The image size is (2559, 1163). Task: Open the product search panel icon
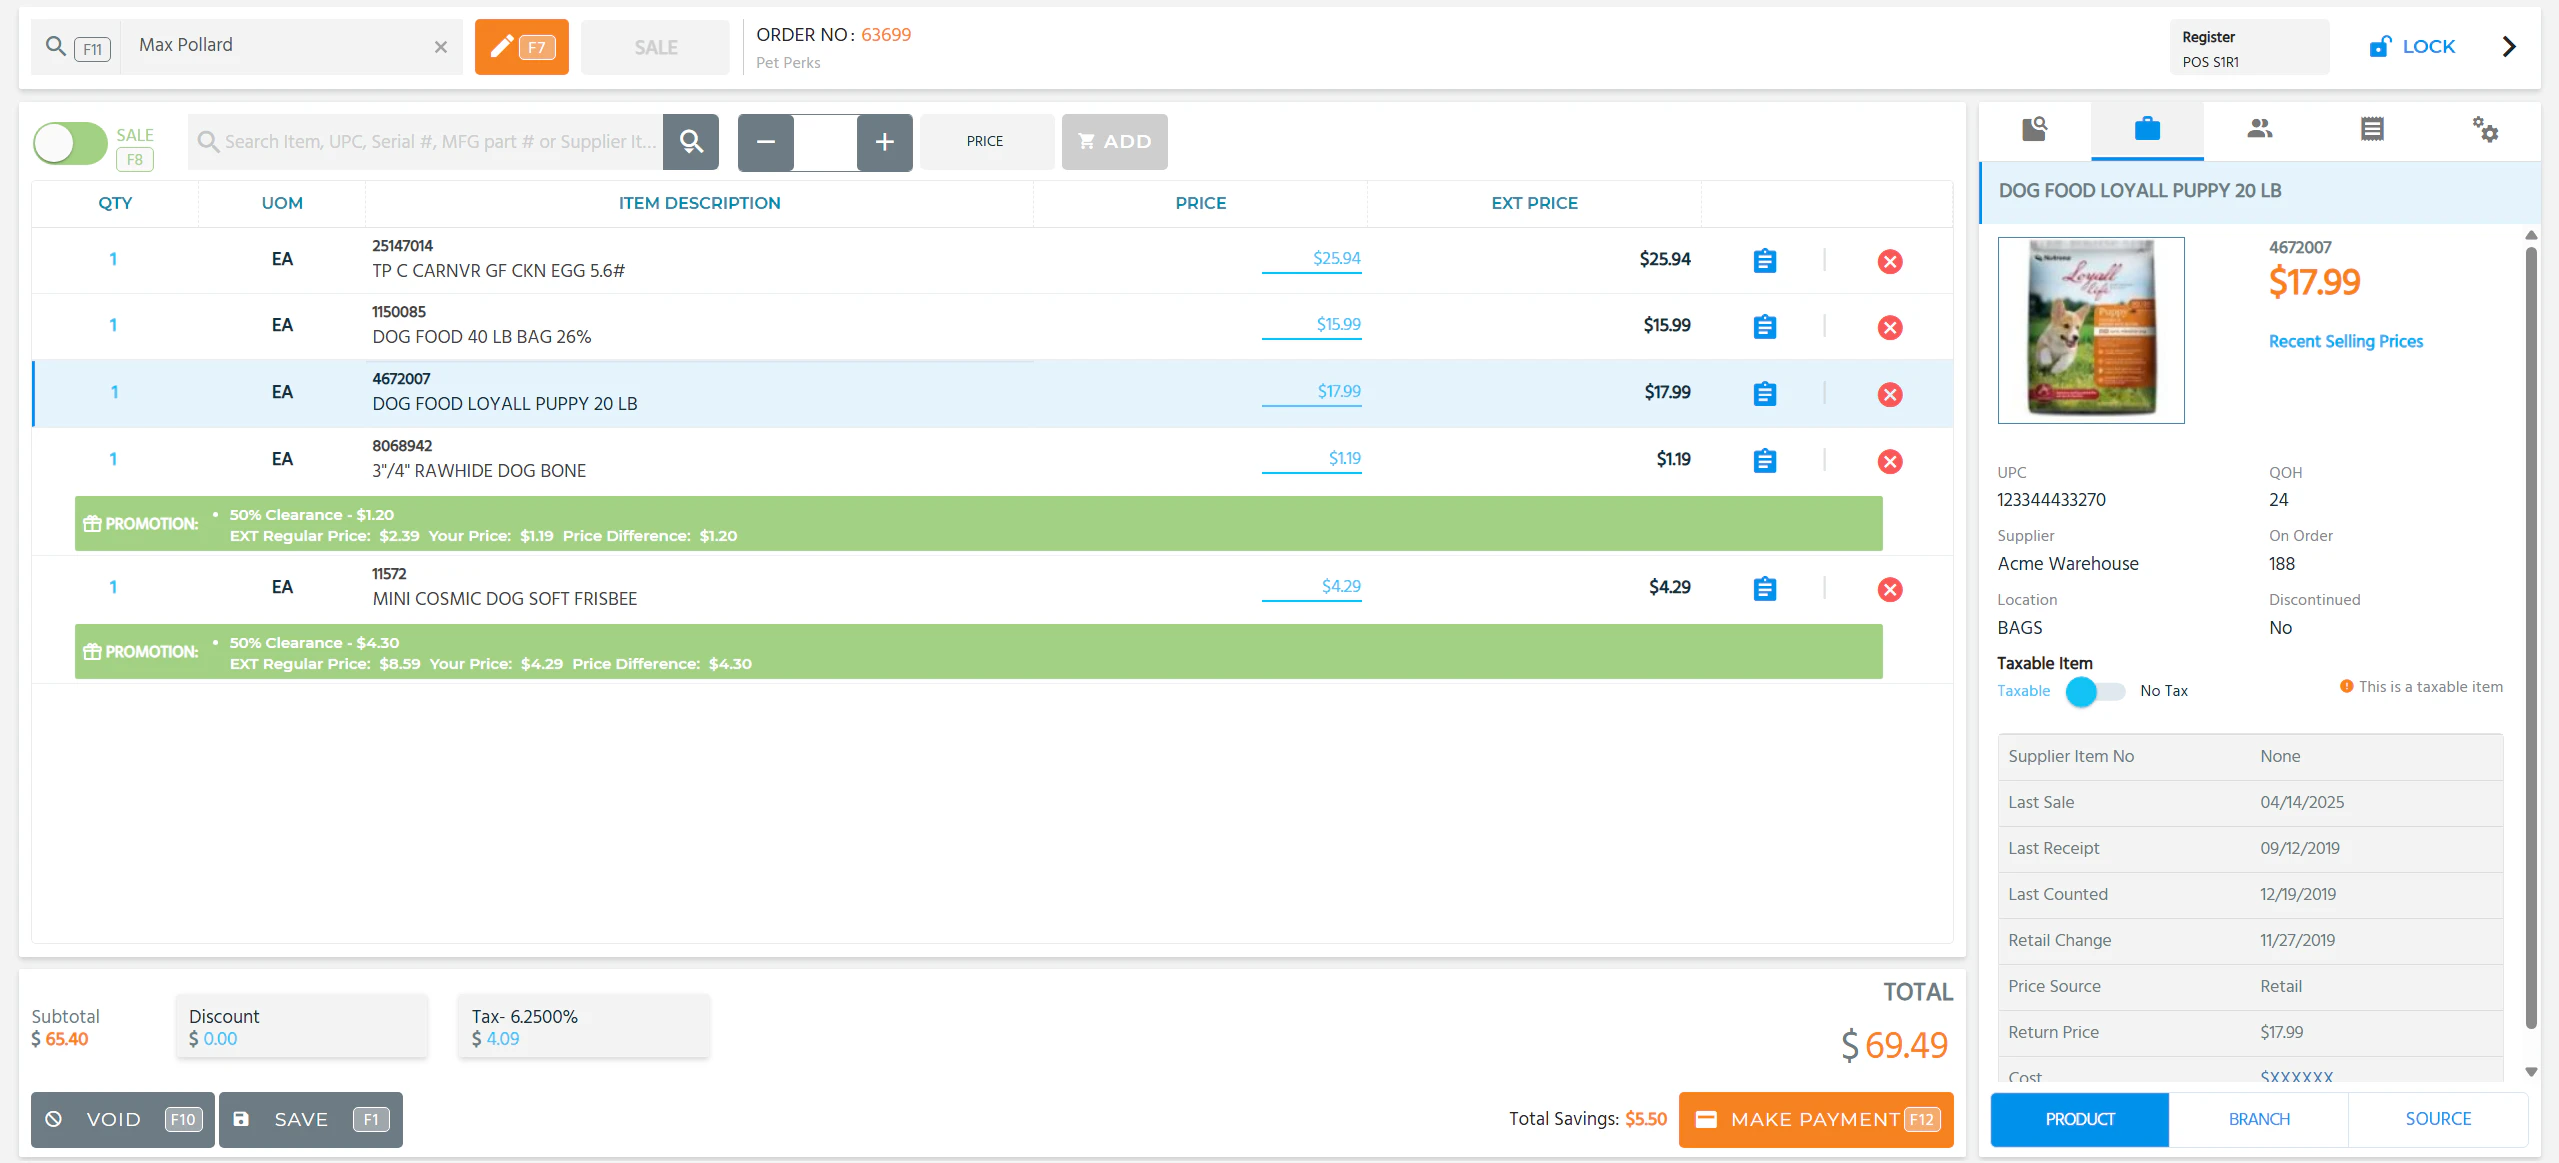[x=2035, y=130]
